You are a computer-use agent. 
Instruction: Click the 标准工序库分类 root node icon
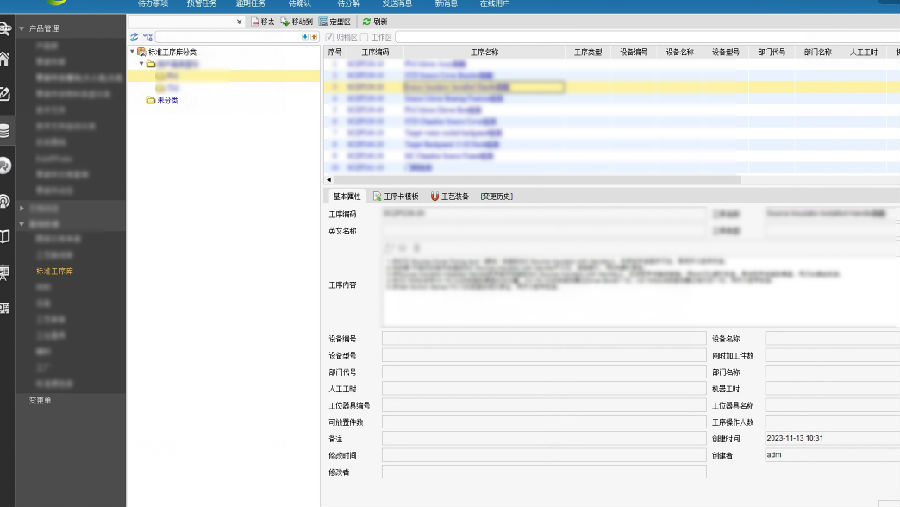[141, 52]
